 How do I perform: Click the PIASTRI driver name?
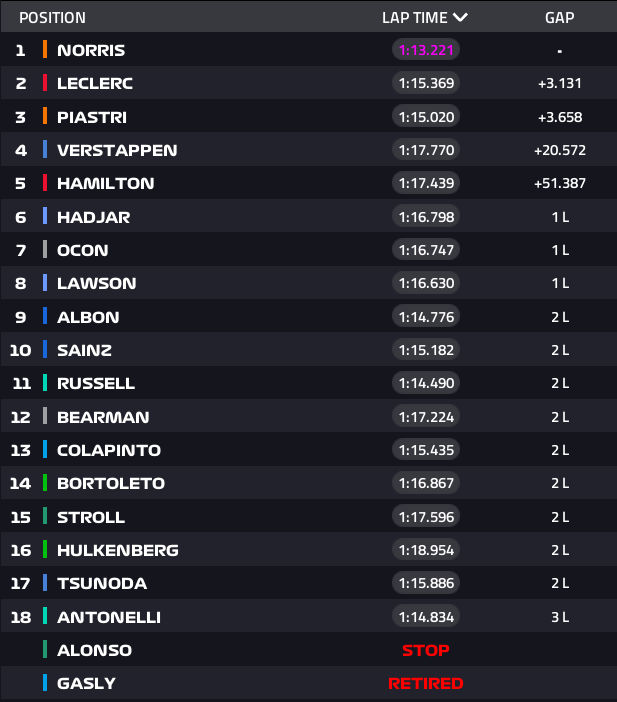point(92,117)
